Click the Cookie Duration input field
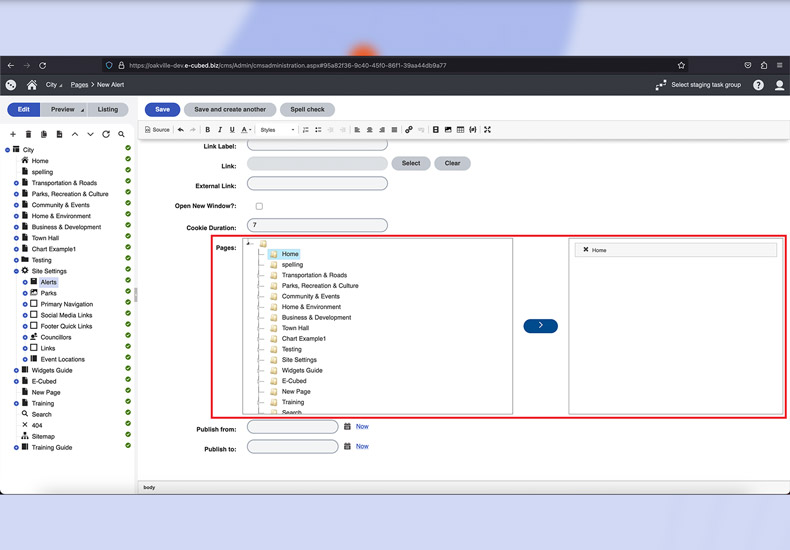 click(x=317, y=226)
